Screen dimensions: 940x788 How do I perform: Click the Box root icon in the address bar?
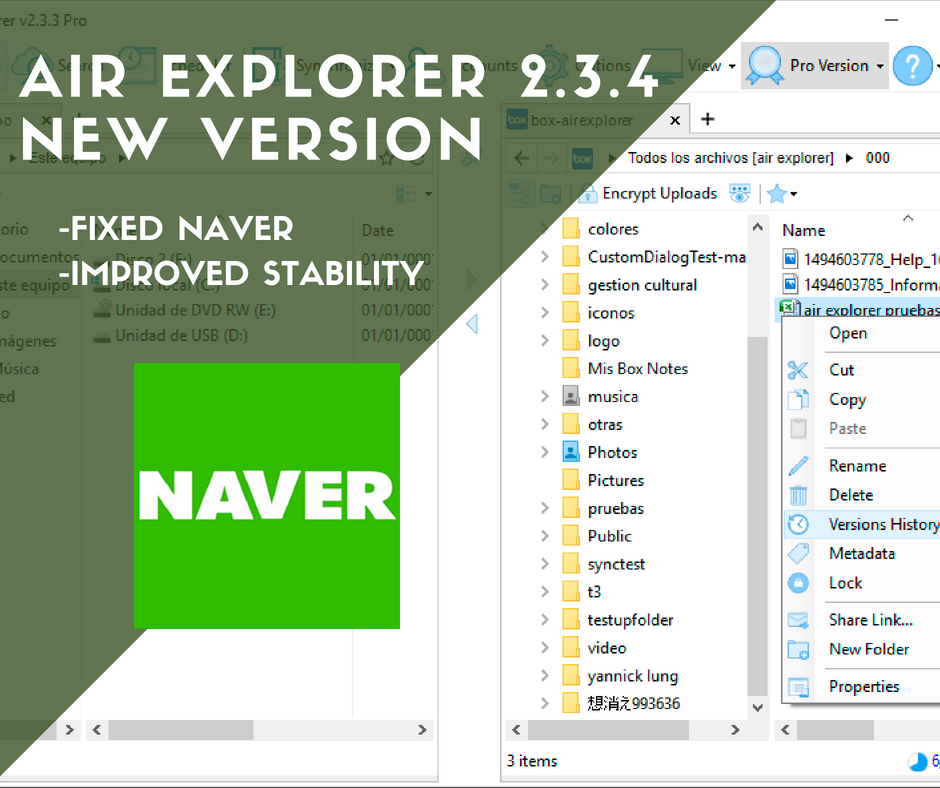click(x=582, y=158)
